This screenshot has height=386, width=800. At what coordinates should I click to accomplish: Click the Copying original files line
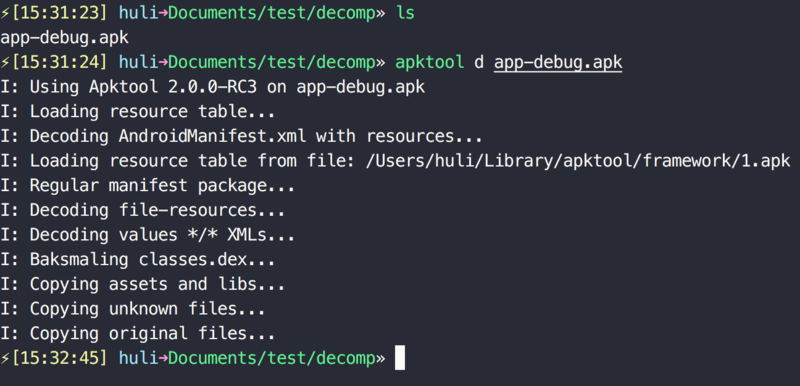[138, 334]
